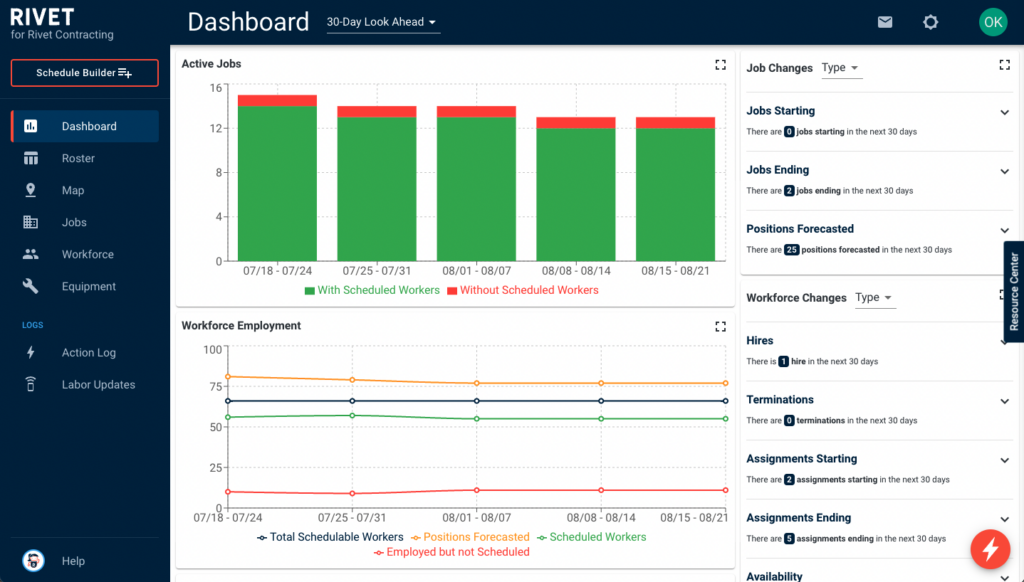1024x582 pixels.
Task: Go to Dashboard in sidebar
Action: click(85, 126)
